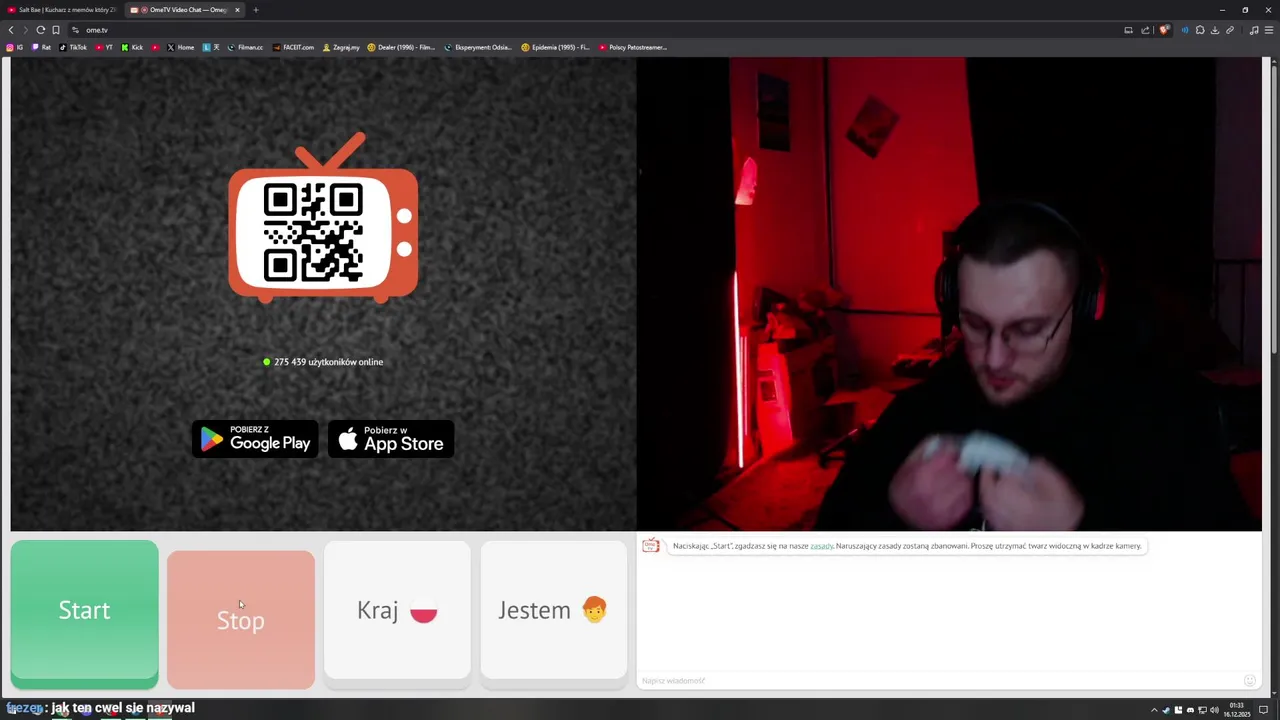The width and height of the screenshot is (1280, 720).
Task: Open the zasady rules link
Action: point(821,546)
